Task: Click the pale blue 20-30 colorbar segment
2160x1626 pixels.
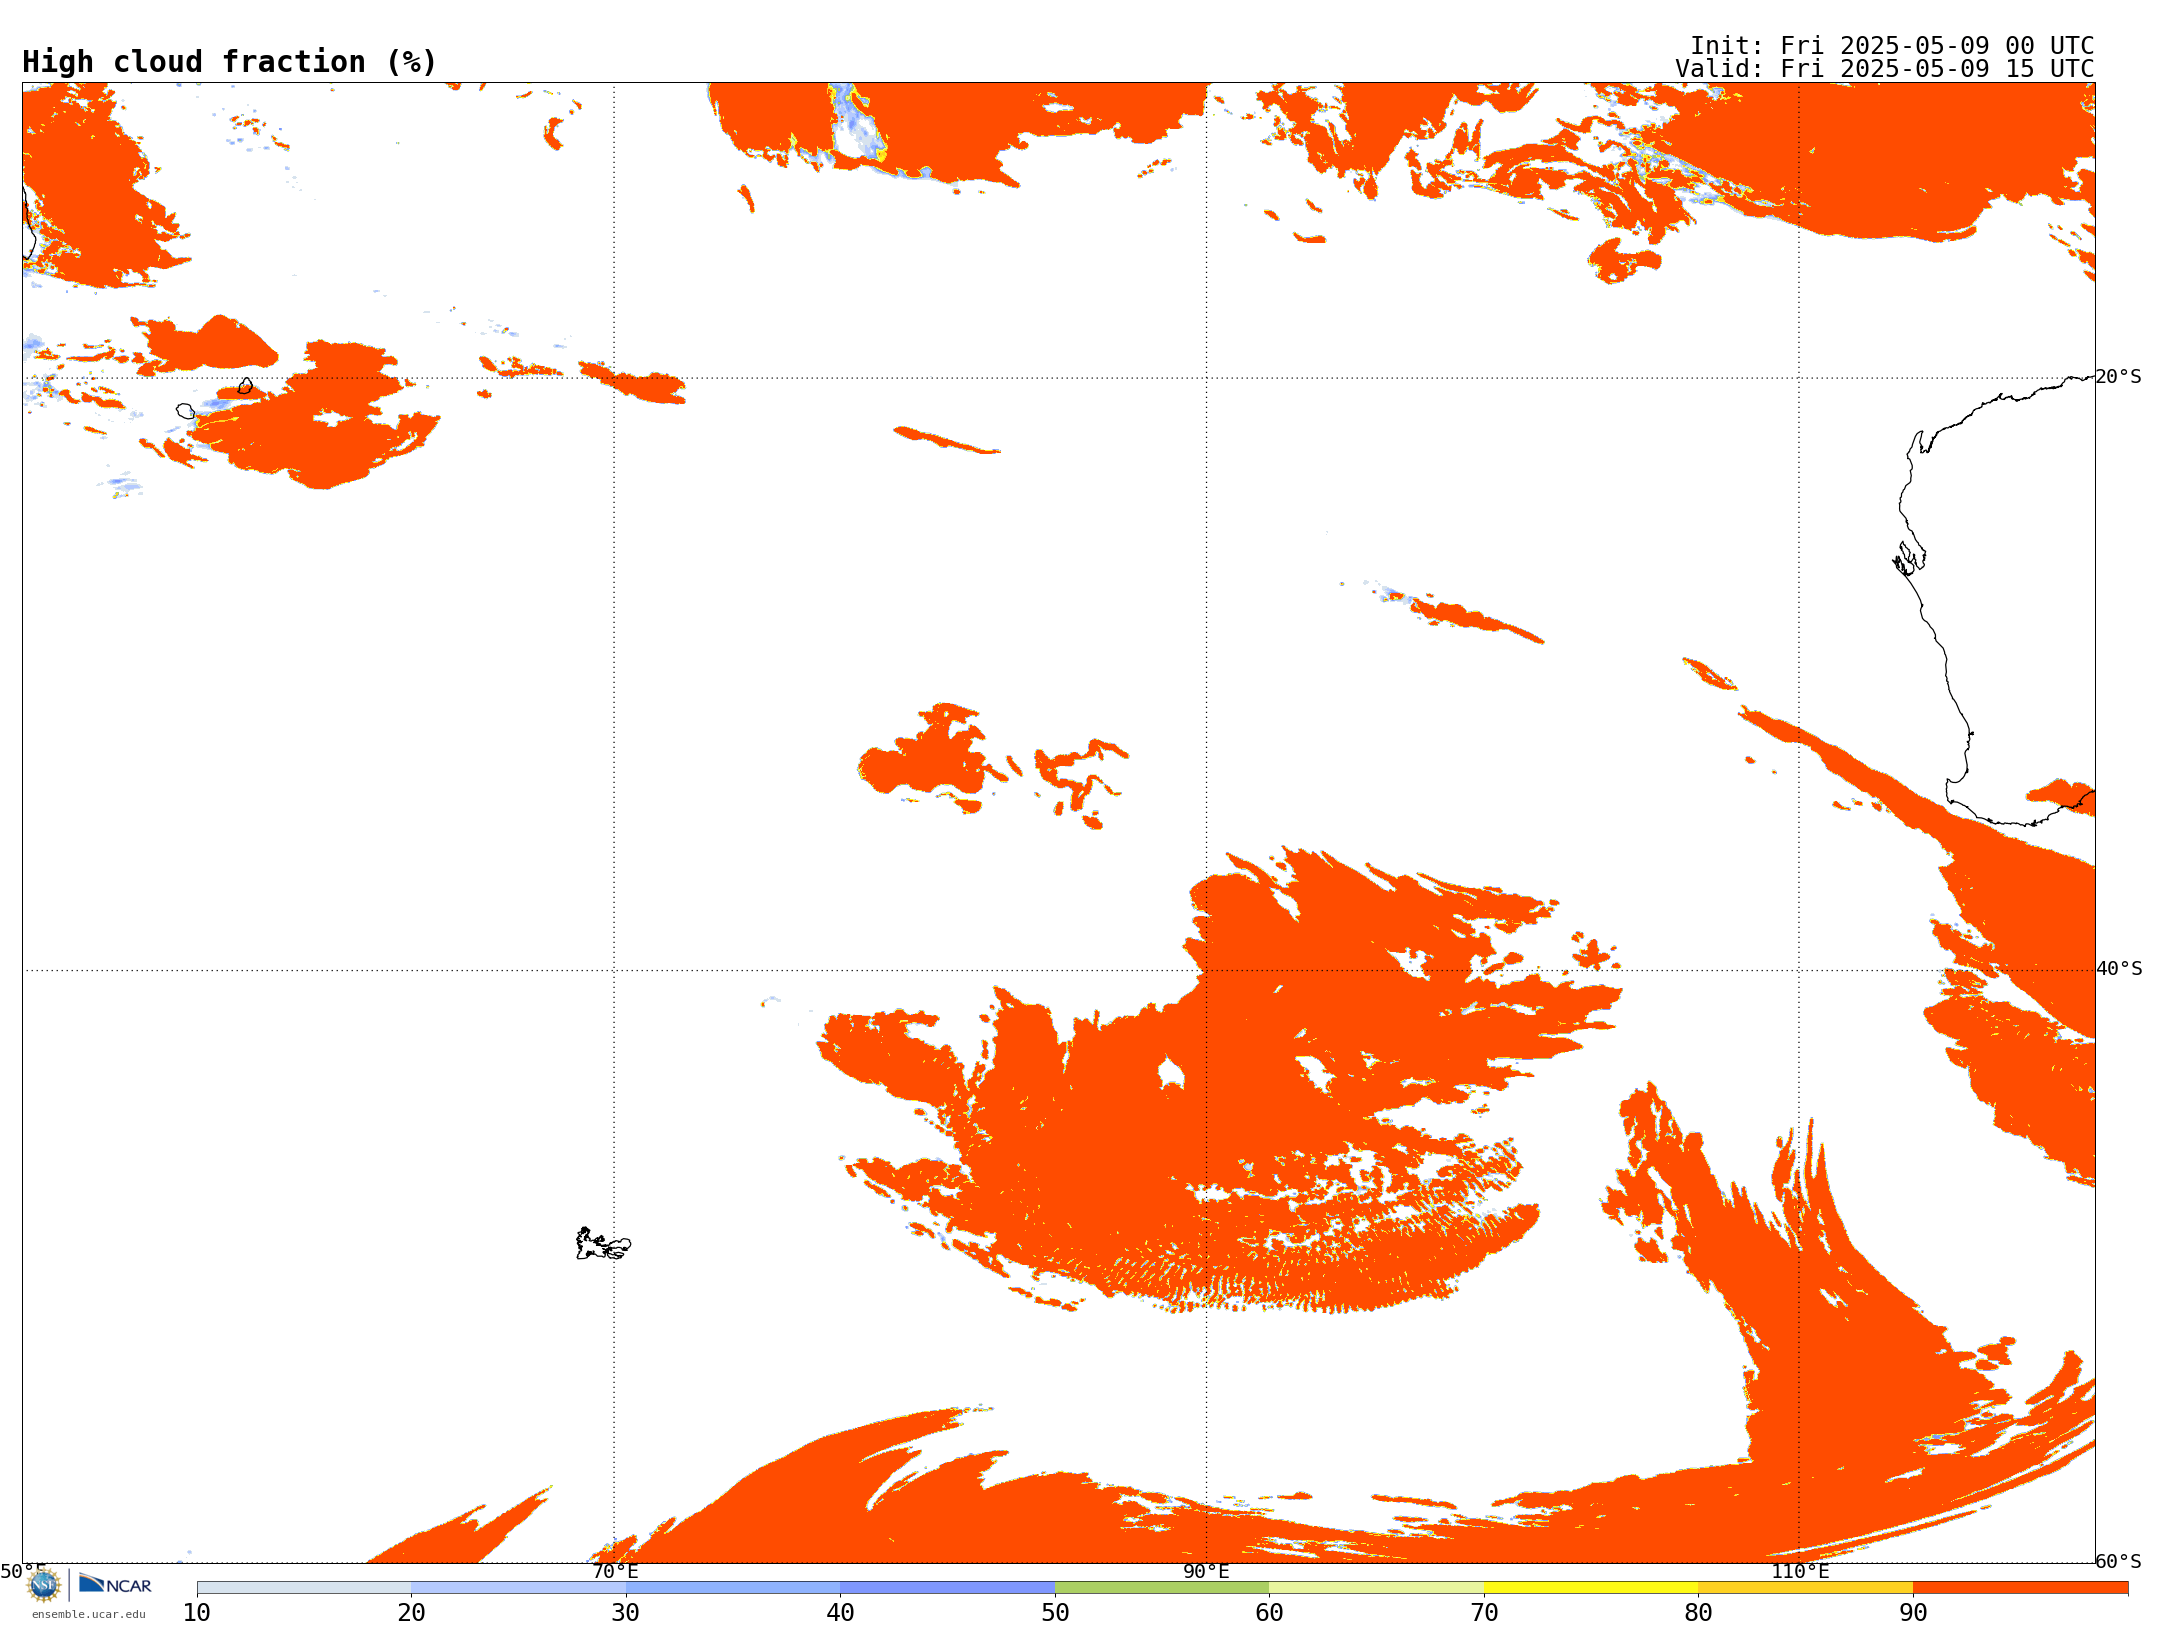Action: [518, 1588]
